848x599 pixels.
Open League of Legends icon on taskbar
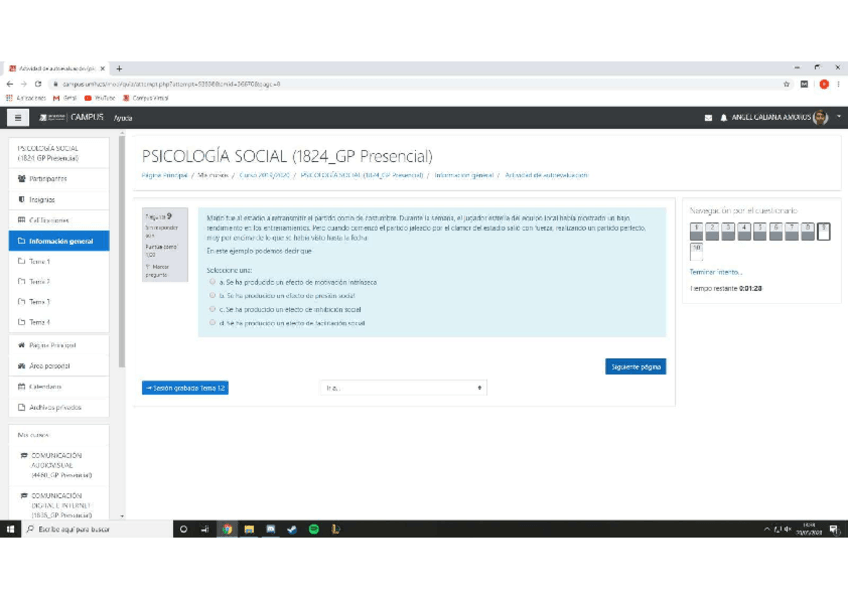click(x=335, y=529)
